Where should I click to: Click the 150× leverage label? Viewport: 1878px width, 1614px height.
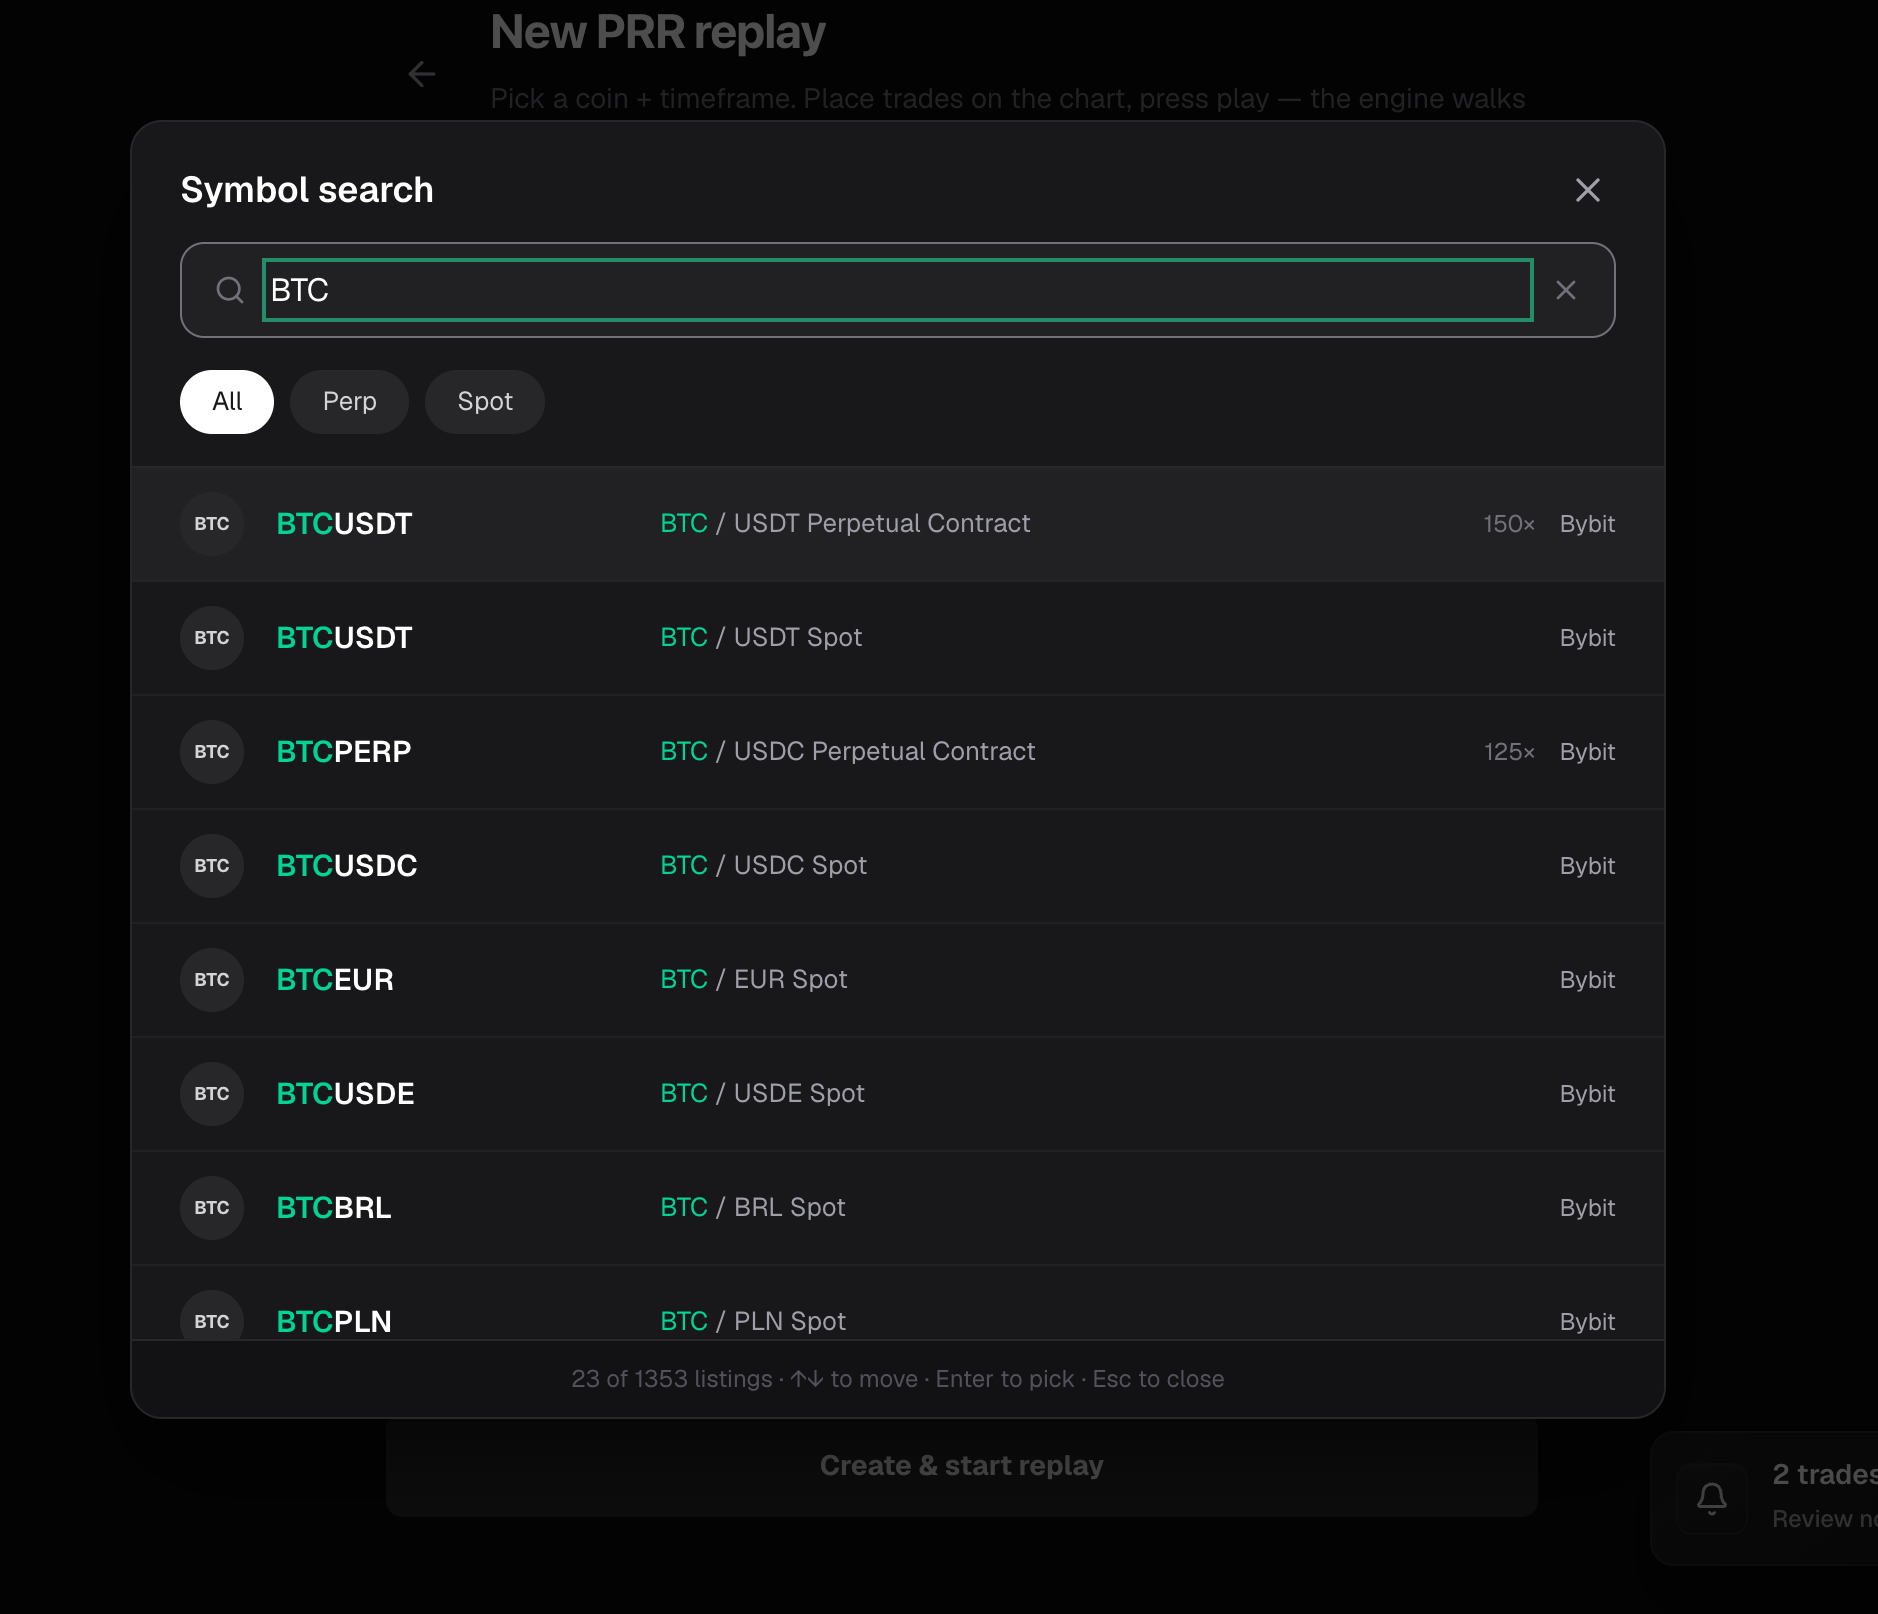click(1508, 524)
